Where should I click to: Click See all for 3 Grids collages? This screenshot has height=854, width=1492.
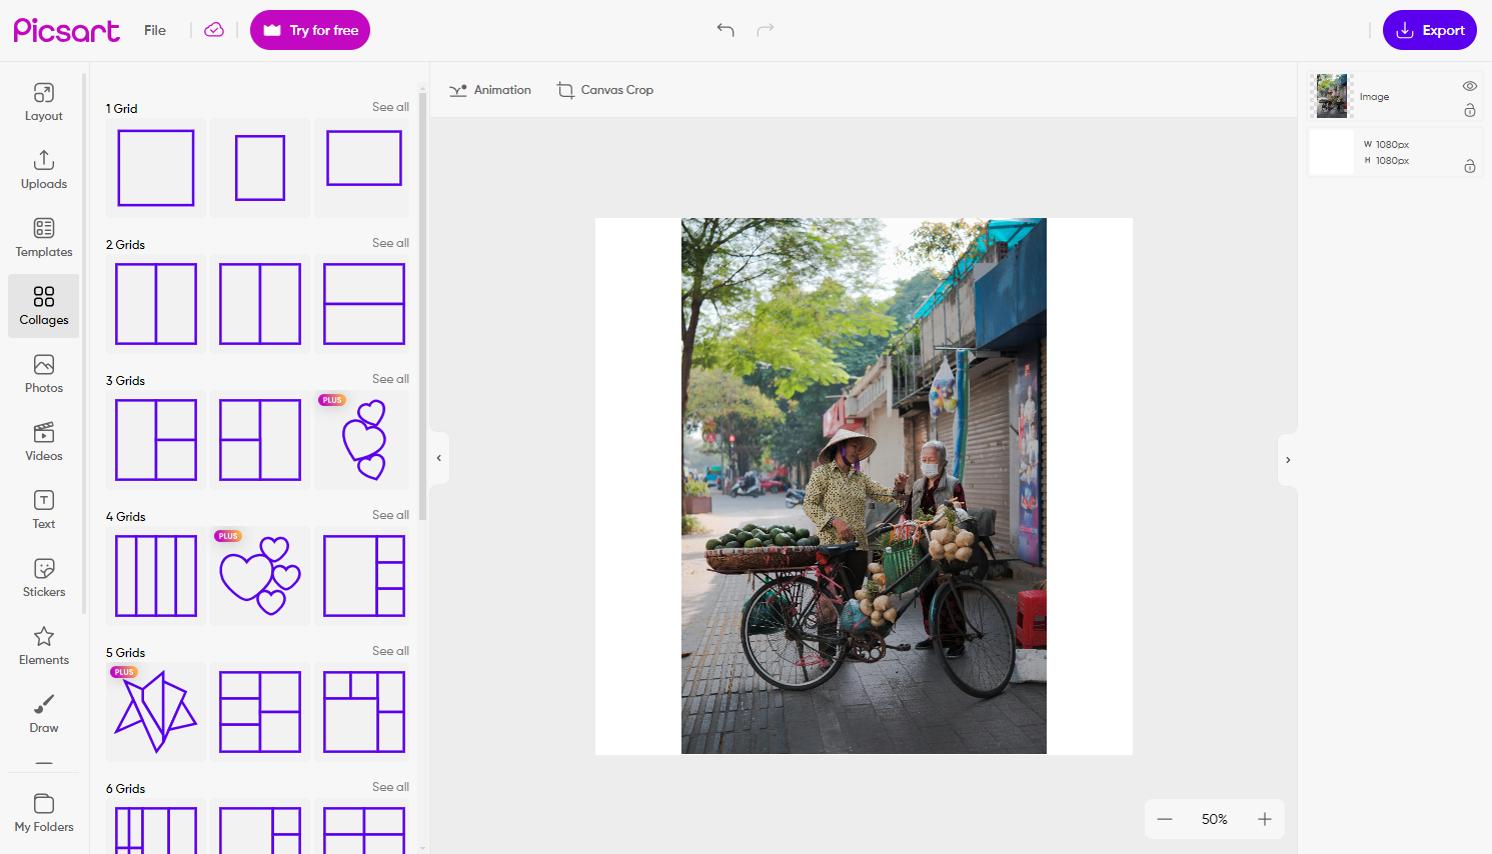[x=390, y=379]
